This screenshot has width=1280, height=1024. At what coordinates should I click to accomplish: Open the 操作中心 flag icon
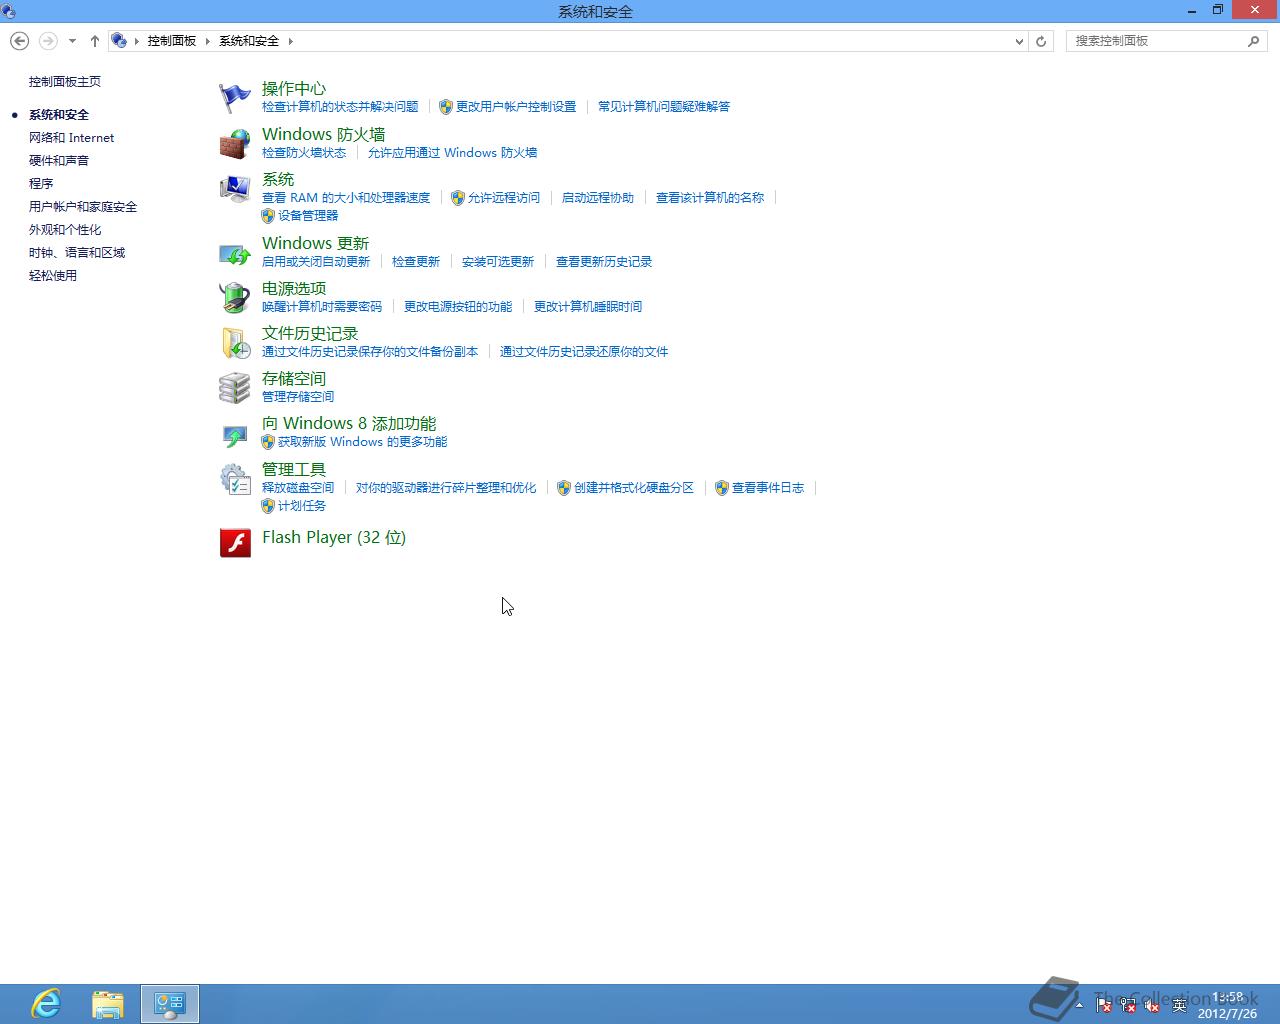[x=235, y=98]
